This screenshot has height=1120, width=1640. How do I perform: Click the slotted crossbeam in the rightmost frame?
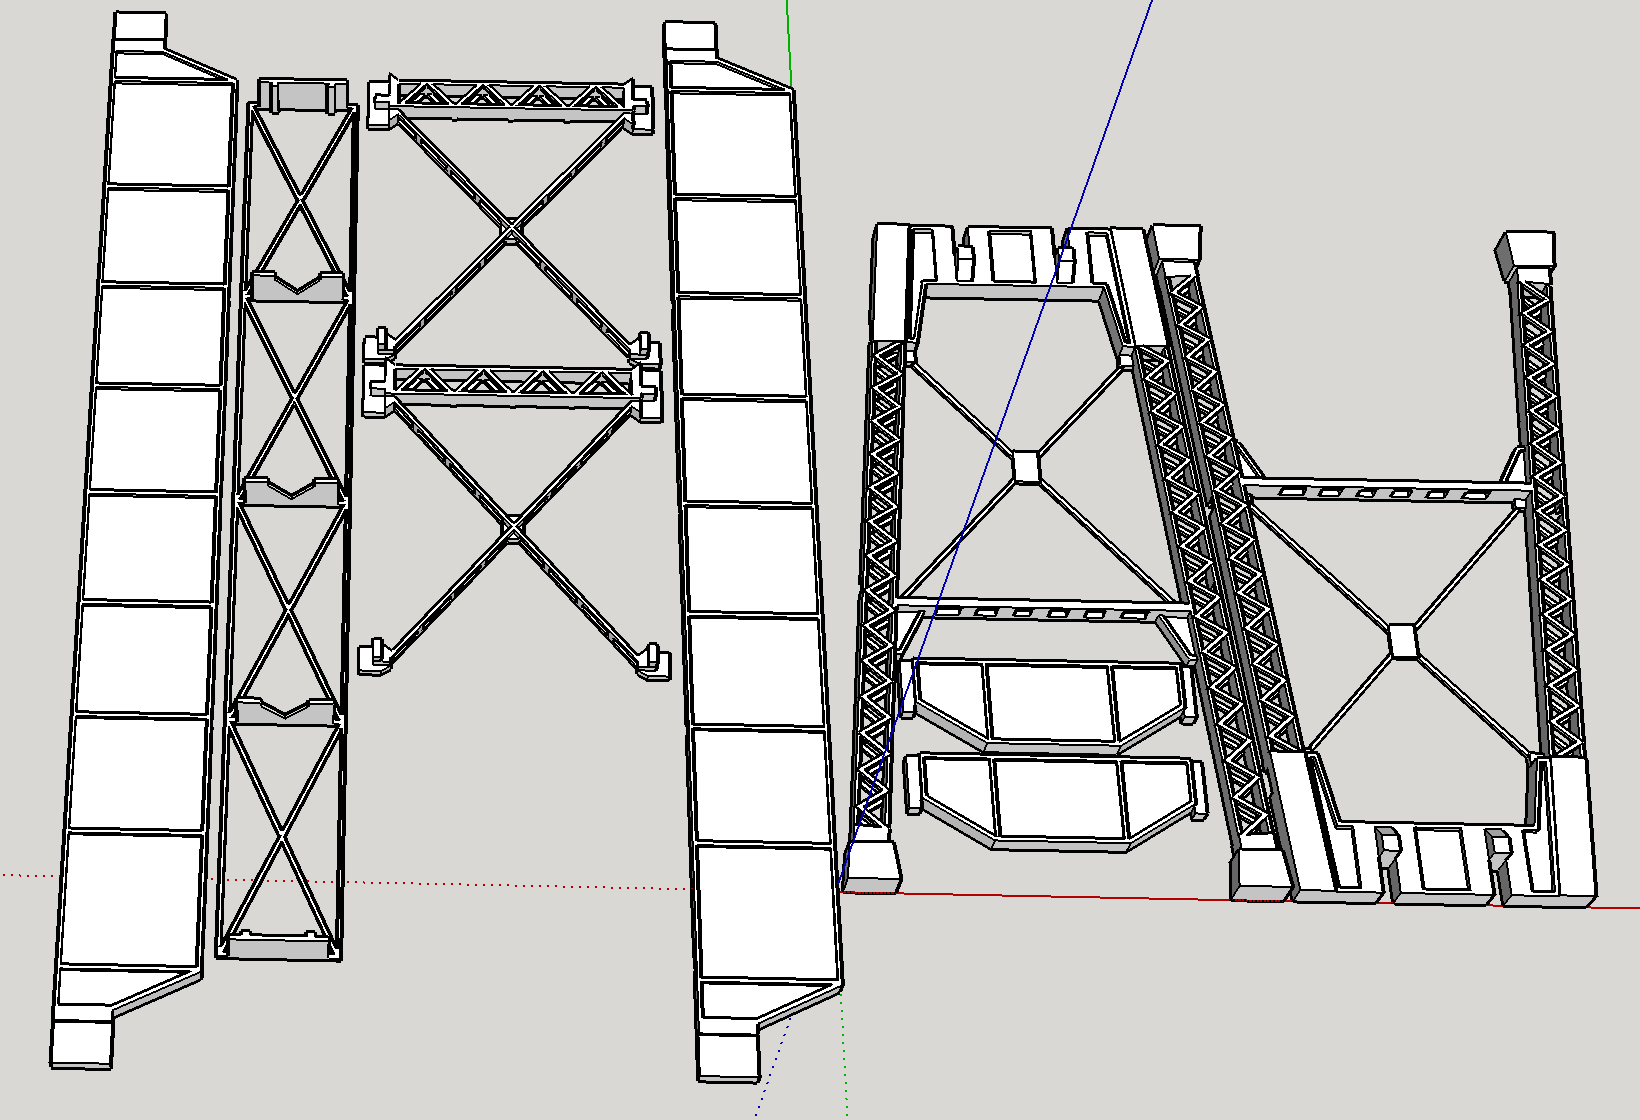click(x=1387, y=491)
